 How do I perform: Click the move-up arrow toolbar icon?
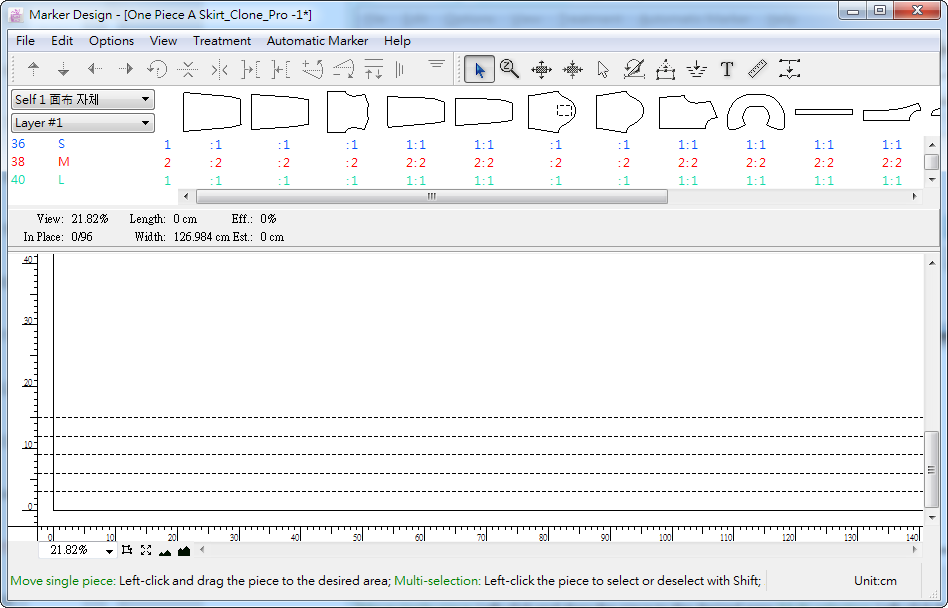pos(33,69)
